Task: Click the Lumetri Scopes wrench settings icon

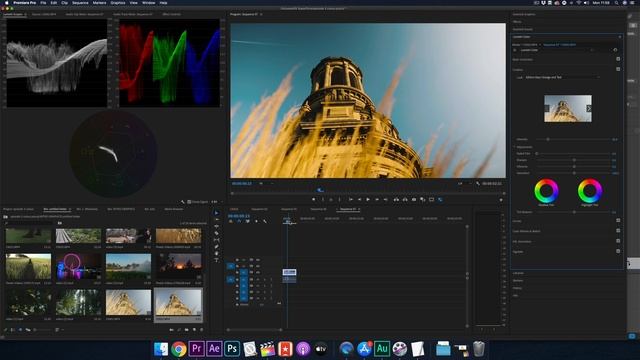Action: (183, 202)
